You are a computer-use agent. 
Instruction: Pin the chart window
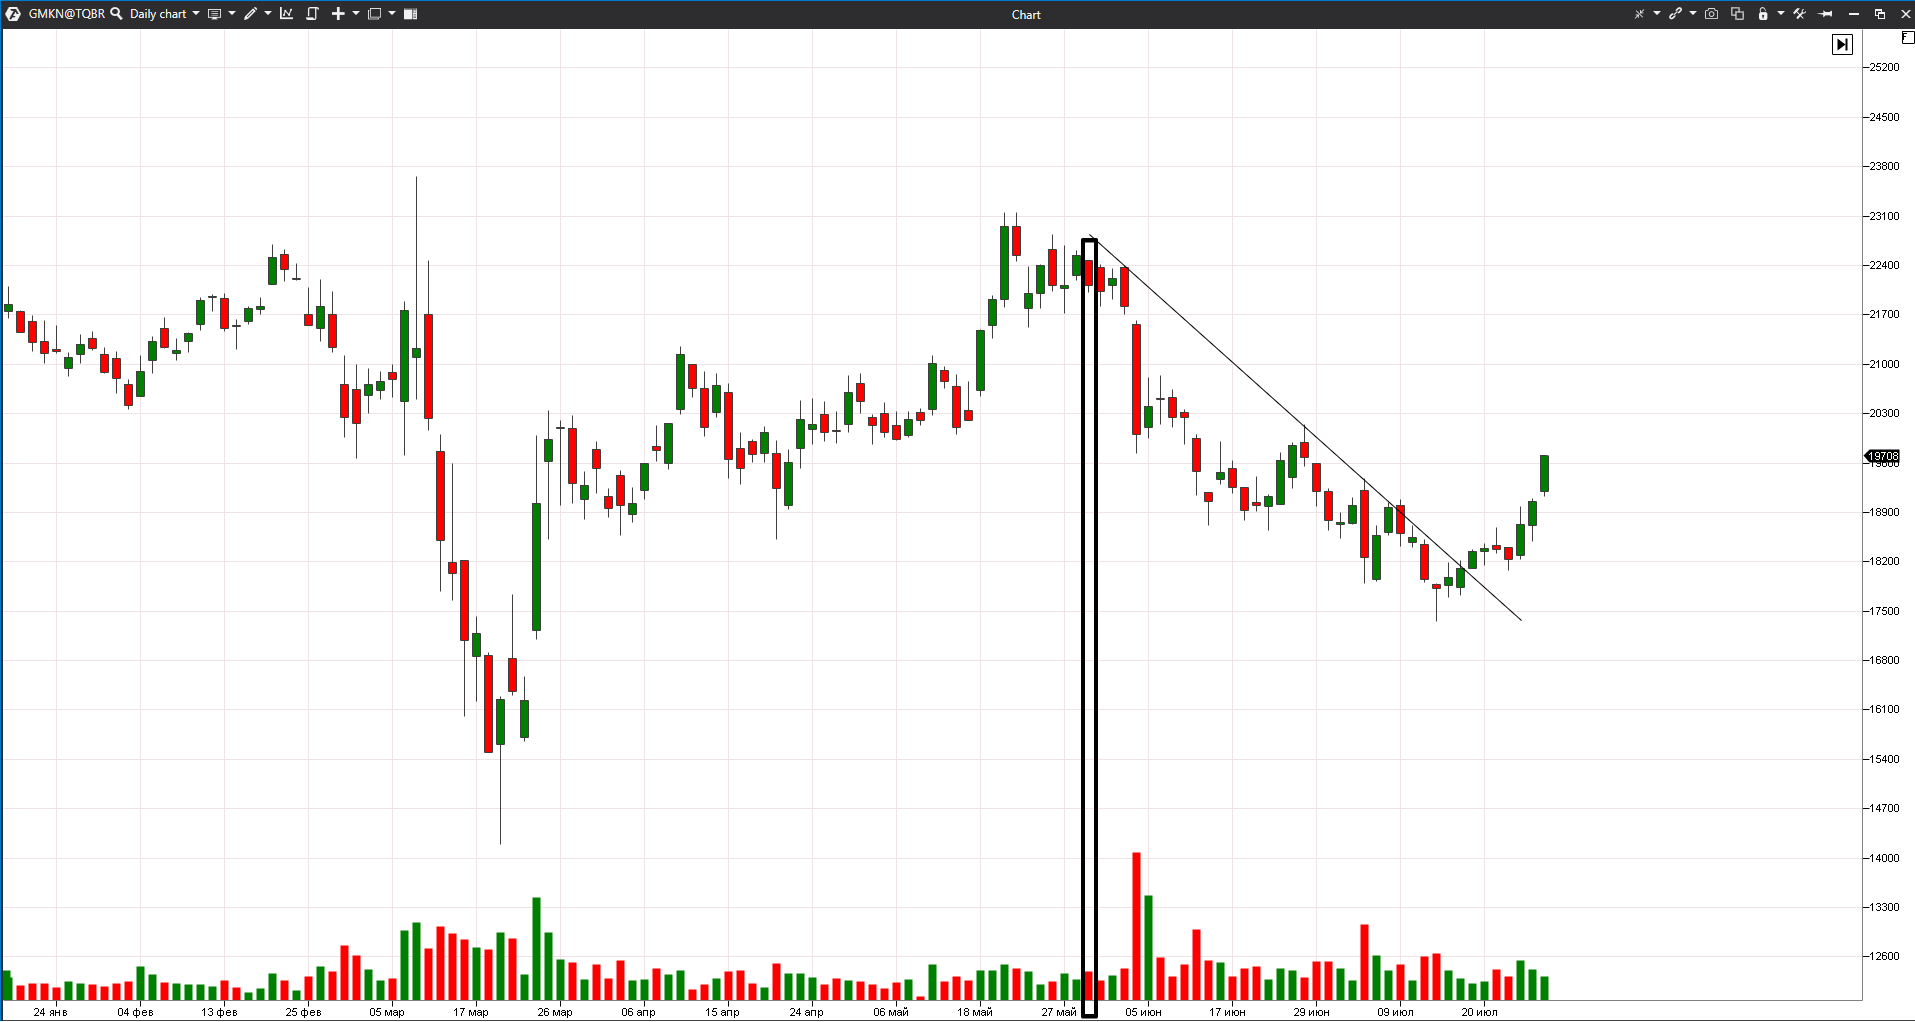point(1825,14)
